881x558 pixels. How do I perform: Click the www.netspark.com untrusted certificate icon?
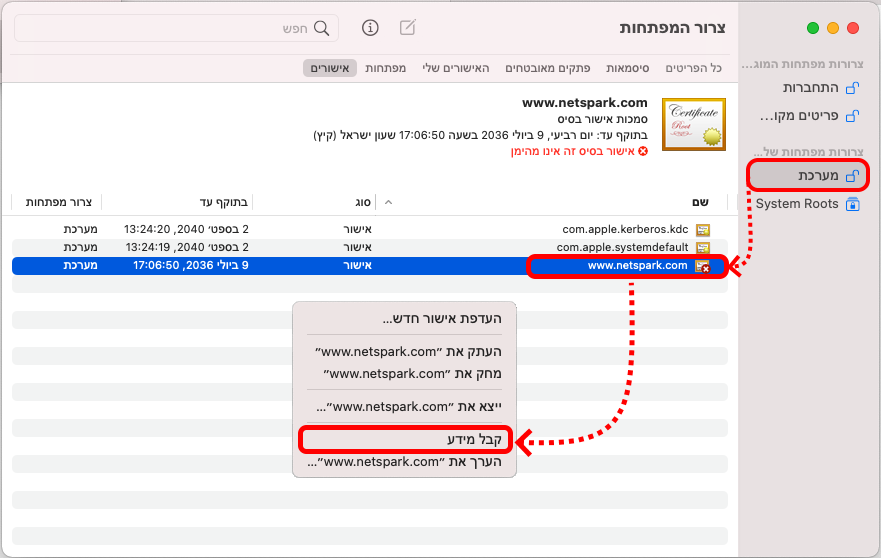point(702,266)
